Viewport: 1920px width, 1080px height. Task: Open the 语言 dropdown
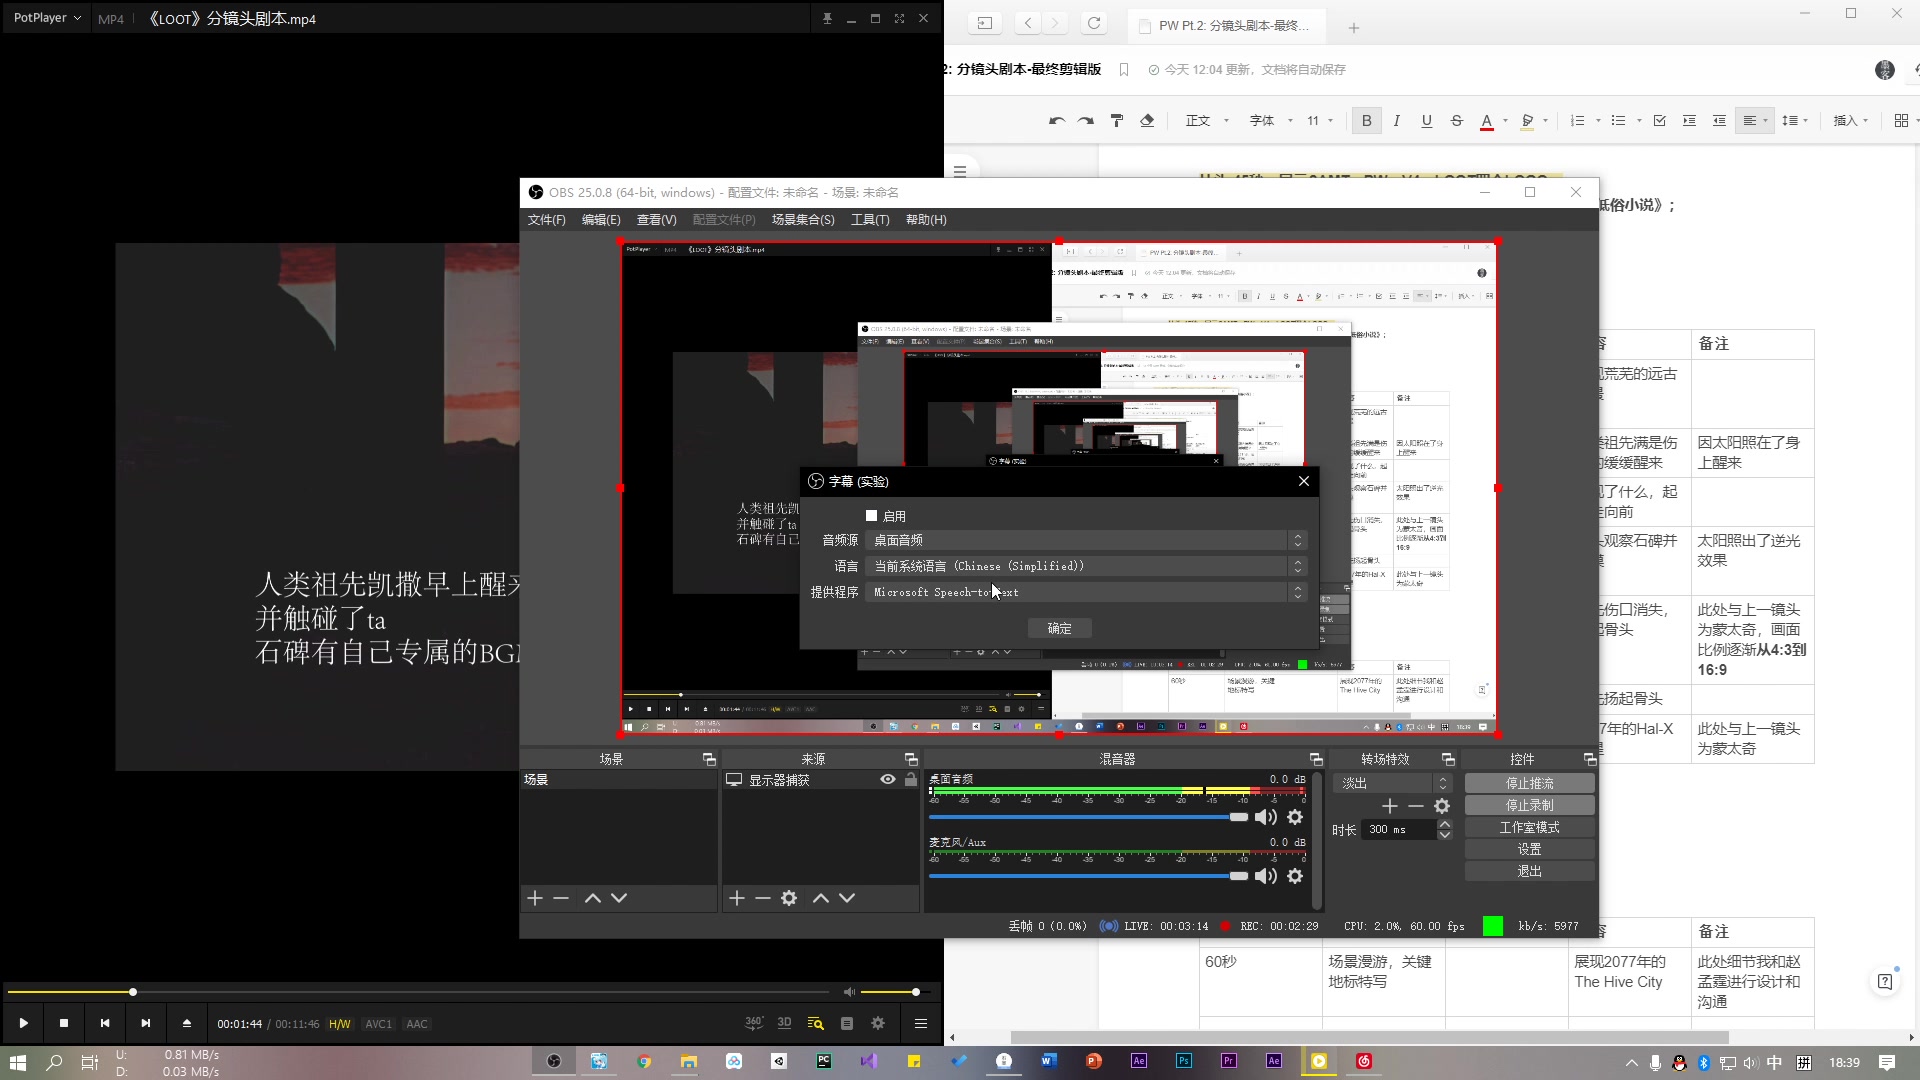tap(1086, 566)
